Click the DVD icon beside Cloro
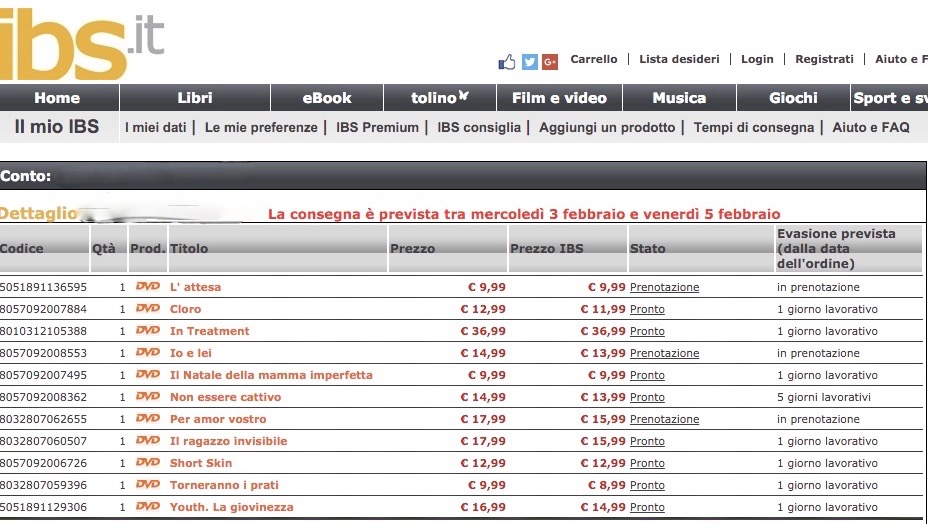The height and width of the screenshot is (524, 928). coord(147,309)
